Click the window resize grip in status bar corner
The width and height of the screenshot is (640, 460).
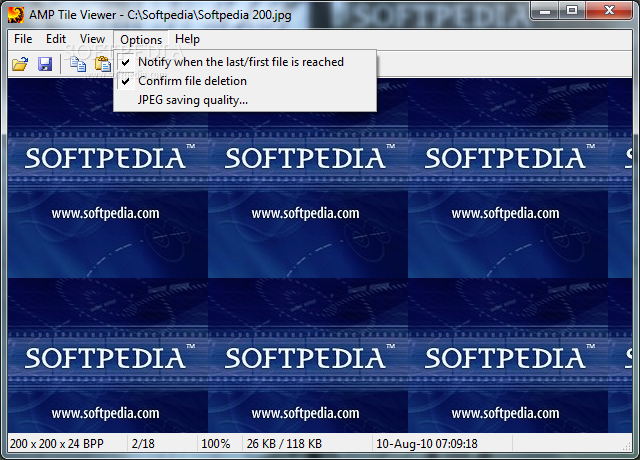pyautogui.click(x=627, y=447)
